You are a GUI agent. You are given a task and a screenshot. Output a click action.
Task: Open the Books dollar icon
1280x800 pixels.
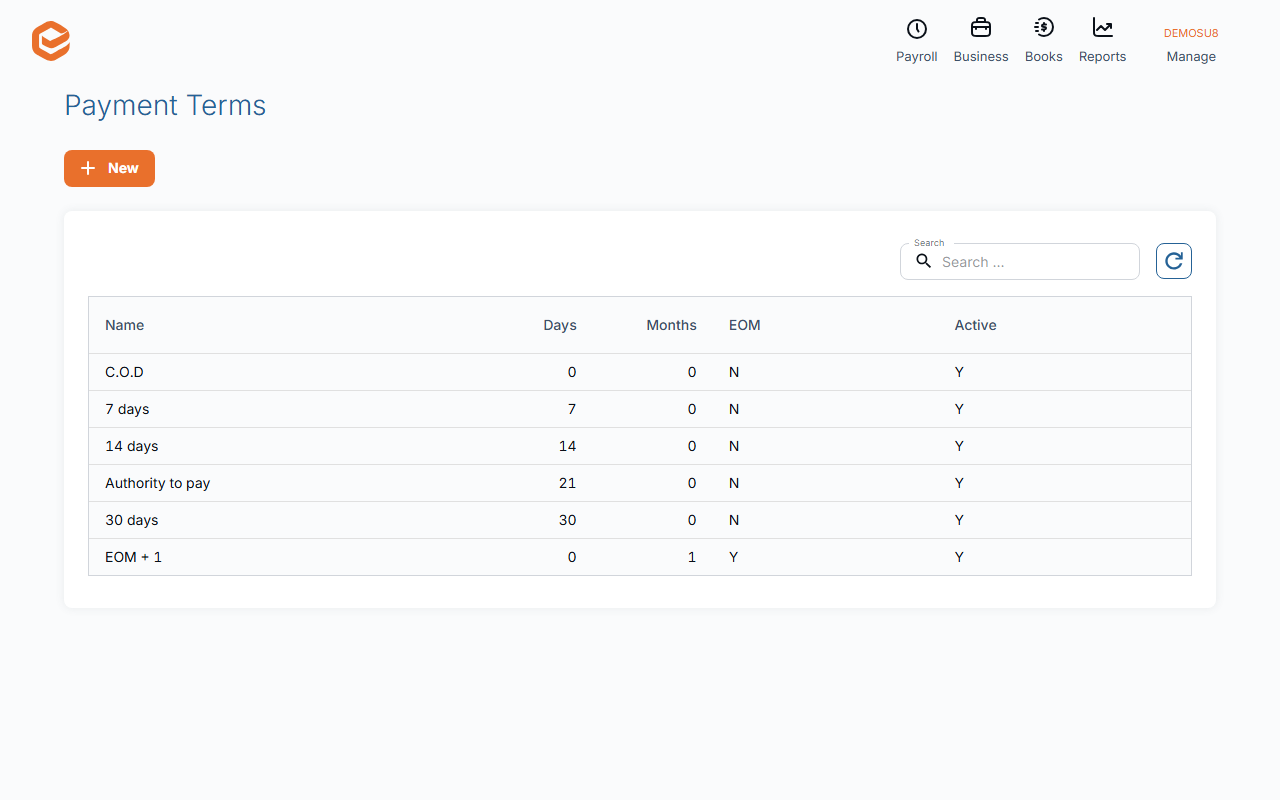click(x=1044, y=28)
